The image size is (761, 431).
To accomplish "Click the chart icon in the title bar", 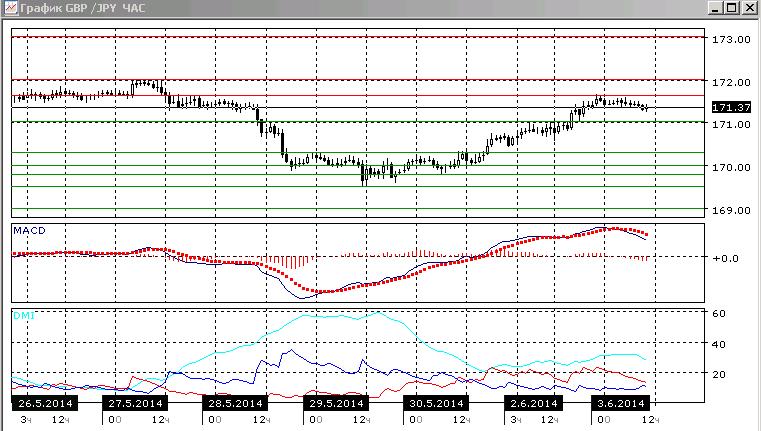I will 10,8.
